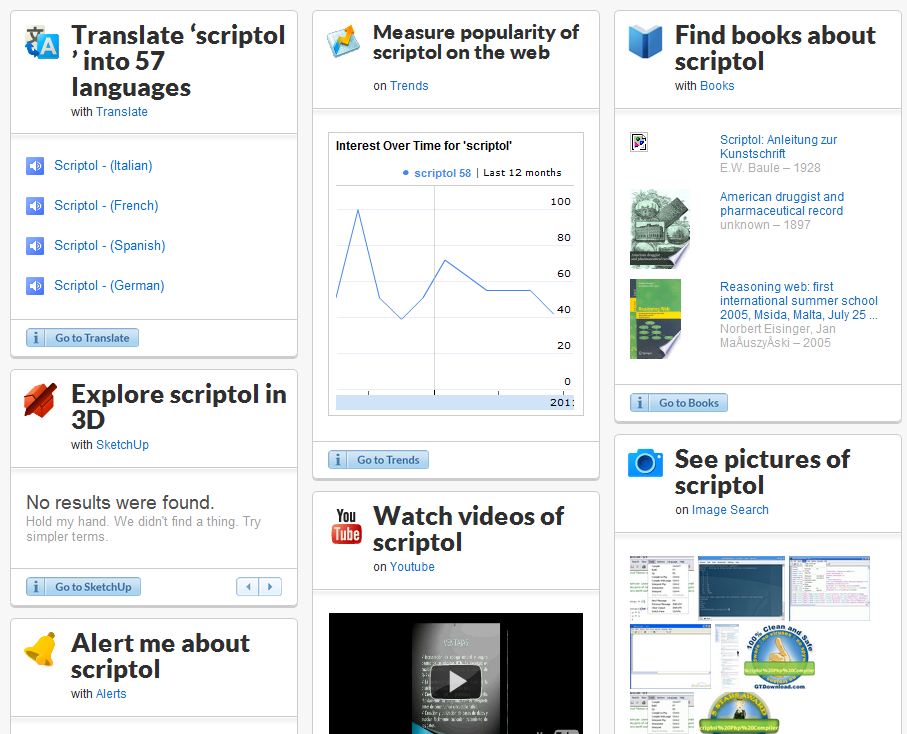Viewport: 907px width, 734px height.
Task: Click the speaker icon beside Scriptol (Spanish)
Action: pos(35,246)
